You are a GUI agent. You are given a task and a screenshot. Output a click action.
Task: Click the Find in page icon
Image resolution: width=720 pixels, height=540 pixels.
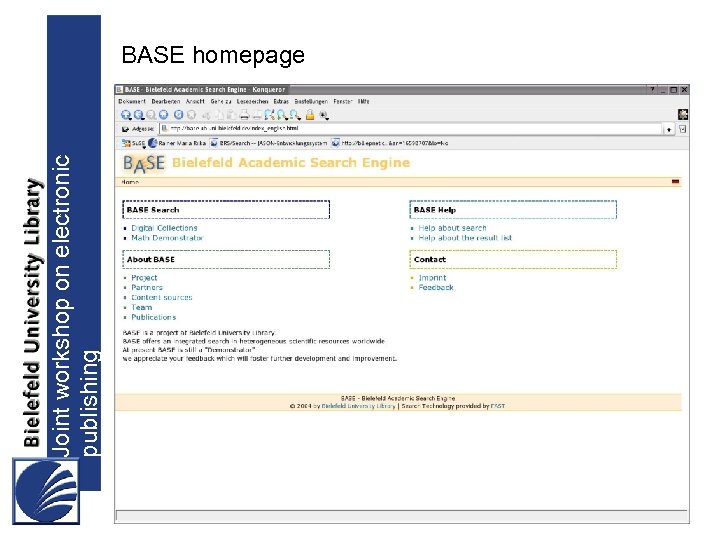pos(270,115)
